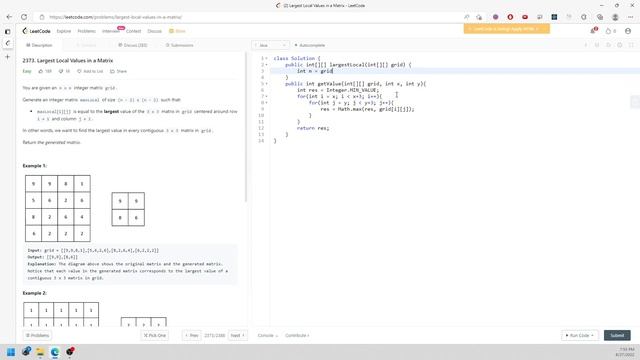The width and height of the screenshot is (640, 360).
Task: Toggle the Autocomplete option
Action: (x=310, y=45)
